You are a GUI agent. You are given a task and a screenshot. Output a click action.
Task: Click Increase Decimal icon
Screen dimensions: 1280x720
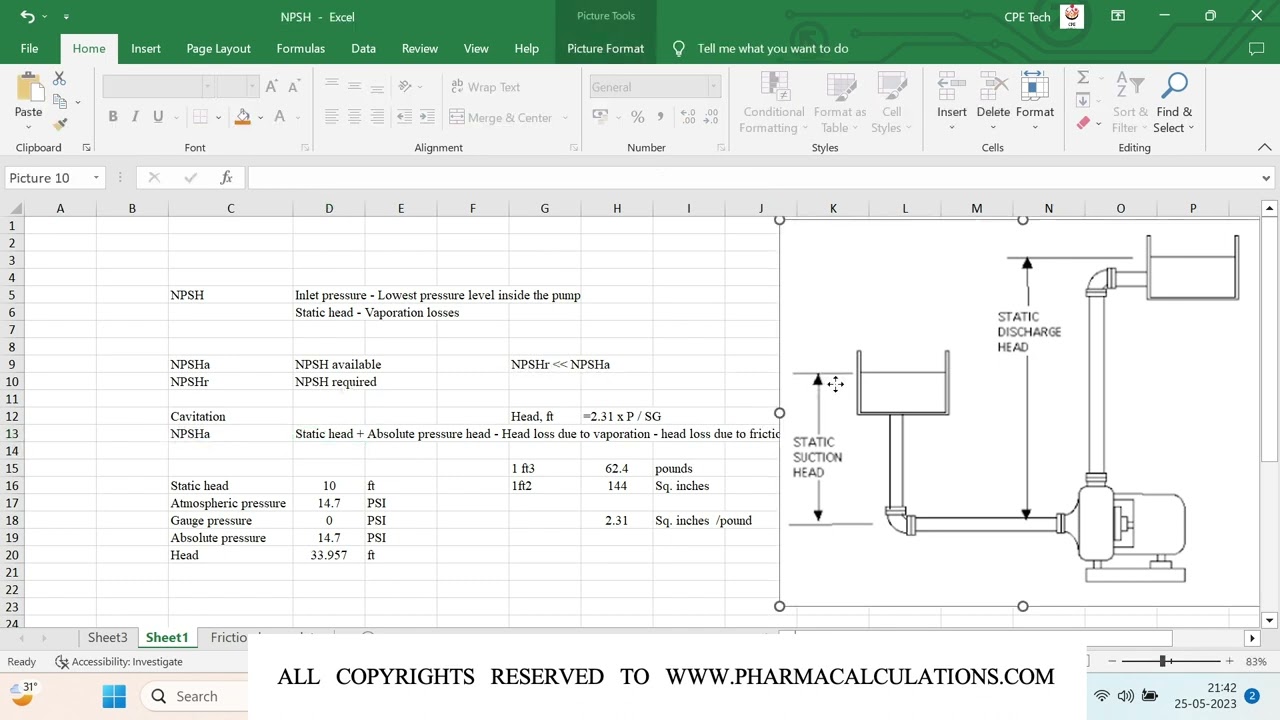(x=688, y=117)
